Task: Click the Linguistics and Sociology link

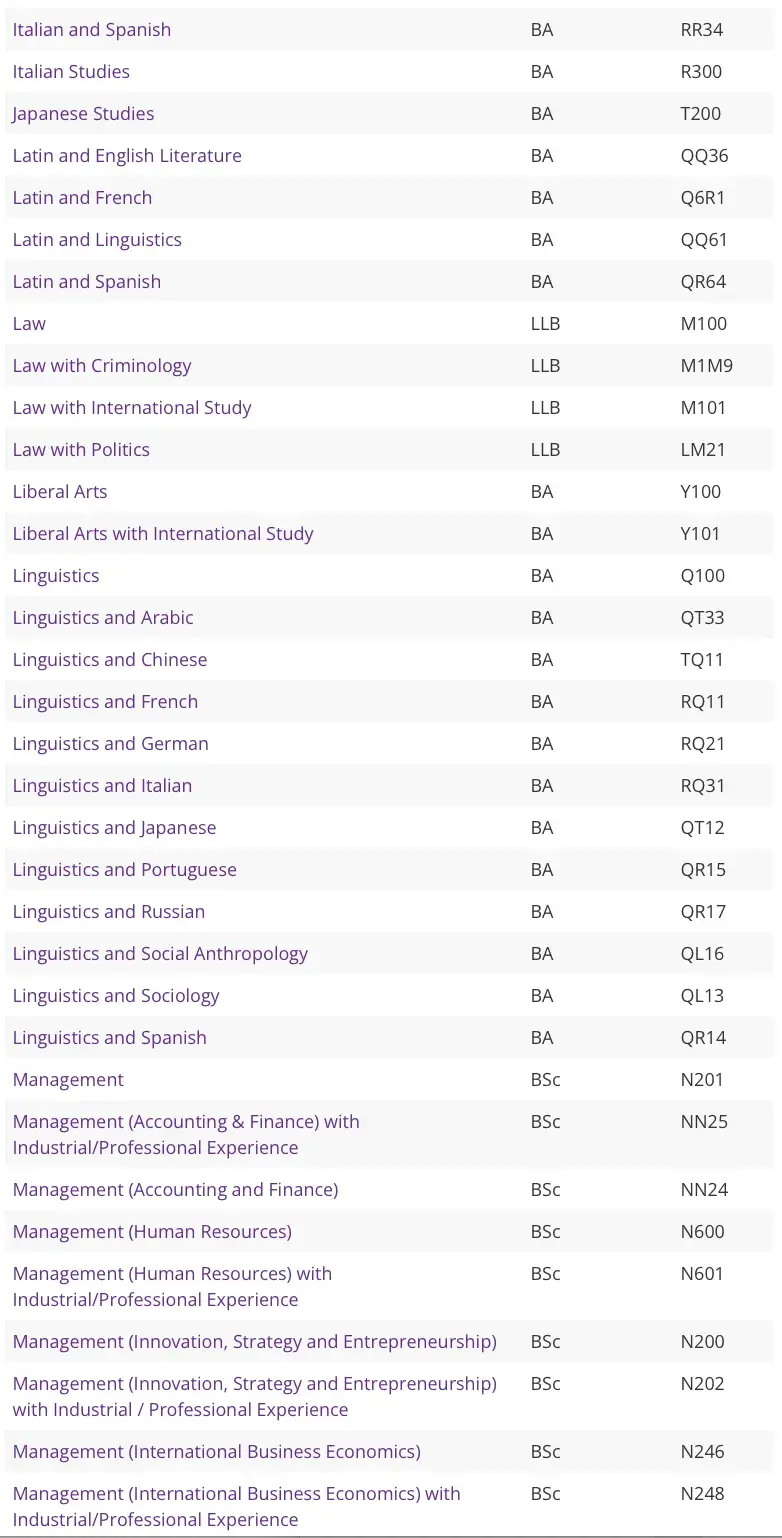Action: (116, 996)
